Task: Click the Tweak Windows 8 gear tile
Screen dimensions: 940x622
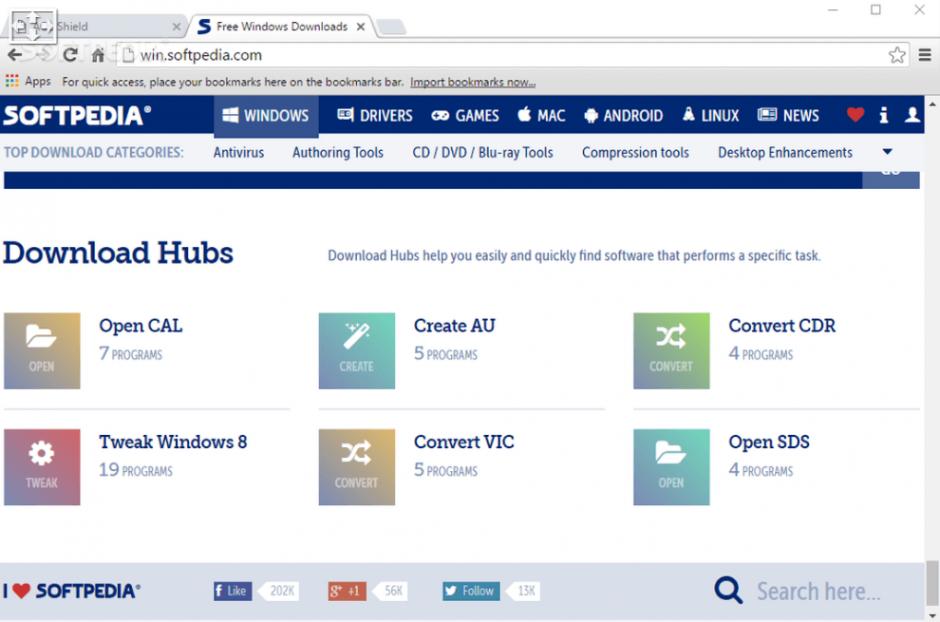Action: [x=42, y=467]
